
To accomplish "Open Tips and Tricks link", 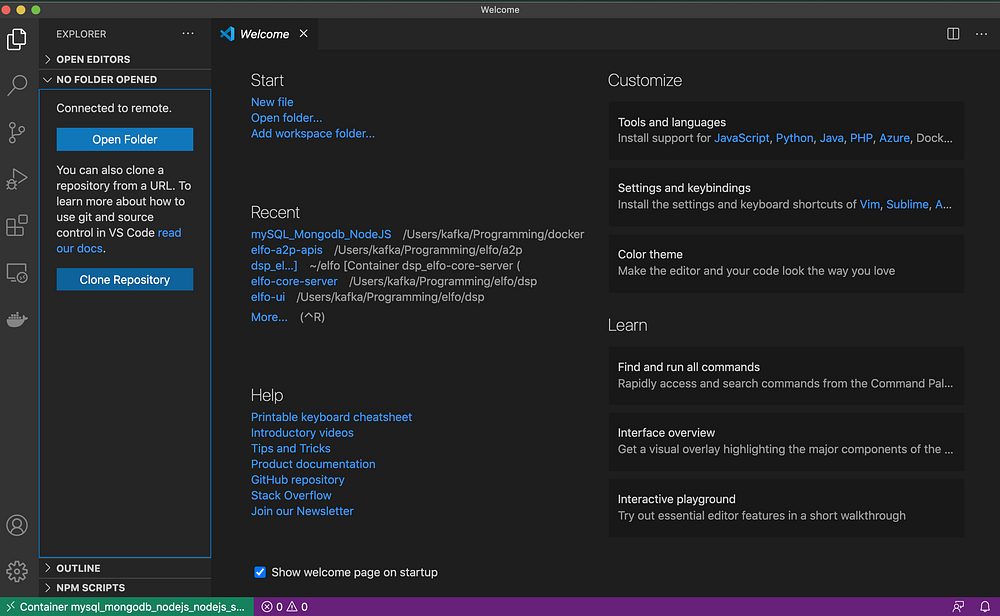I will tap(290, 448).
